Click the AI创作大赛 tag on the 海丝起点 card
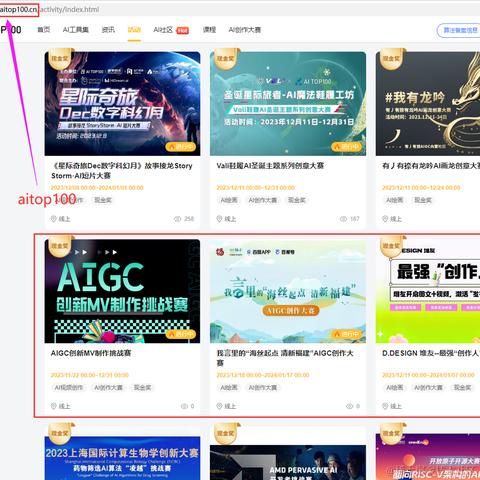This screenshot has width=480, height=480. pyautogui.click(x=263, y=387)
